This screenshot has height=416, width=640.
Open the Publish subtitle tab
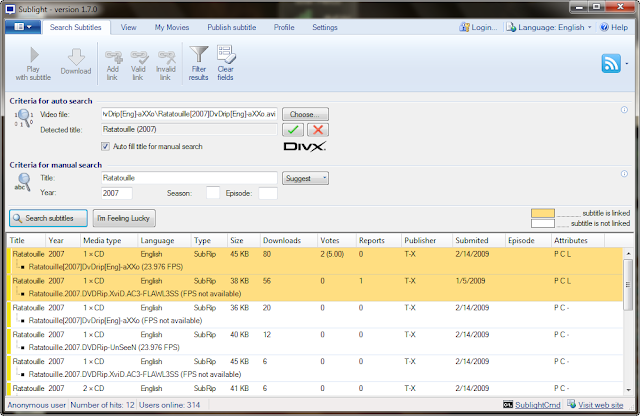tap(231, 27)
